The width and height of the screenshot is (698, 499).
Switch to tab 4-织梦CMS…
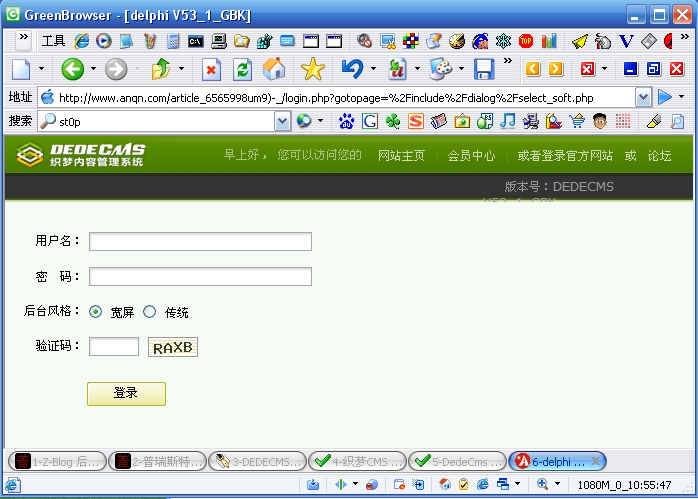357,461
